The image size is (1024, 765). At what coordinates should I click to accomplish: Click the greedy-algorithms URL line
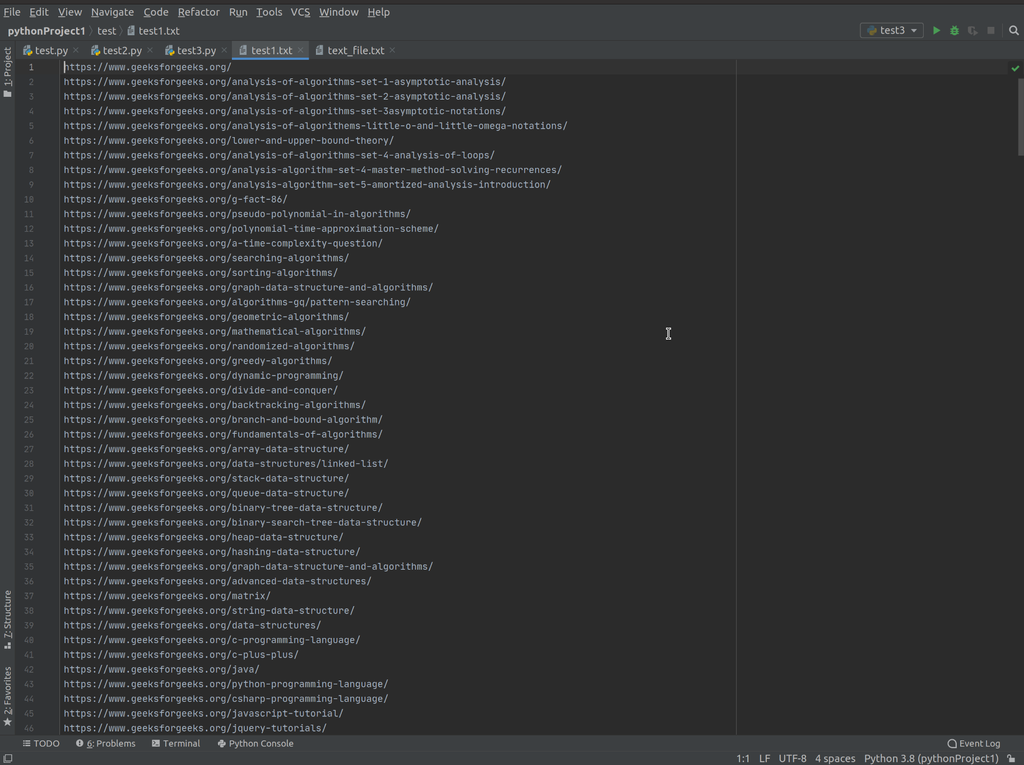pos(198,361)
